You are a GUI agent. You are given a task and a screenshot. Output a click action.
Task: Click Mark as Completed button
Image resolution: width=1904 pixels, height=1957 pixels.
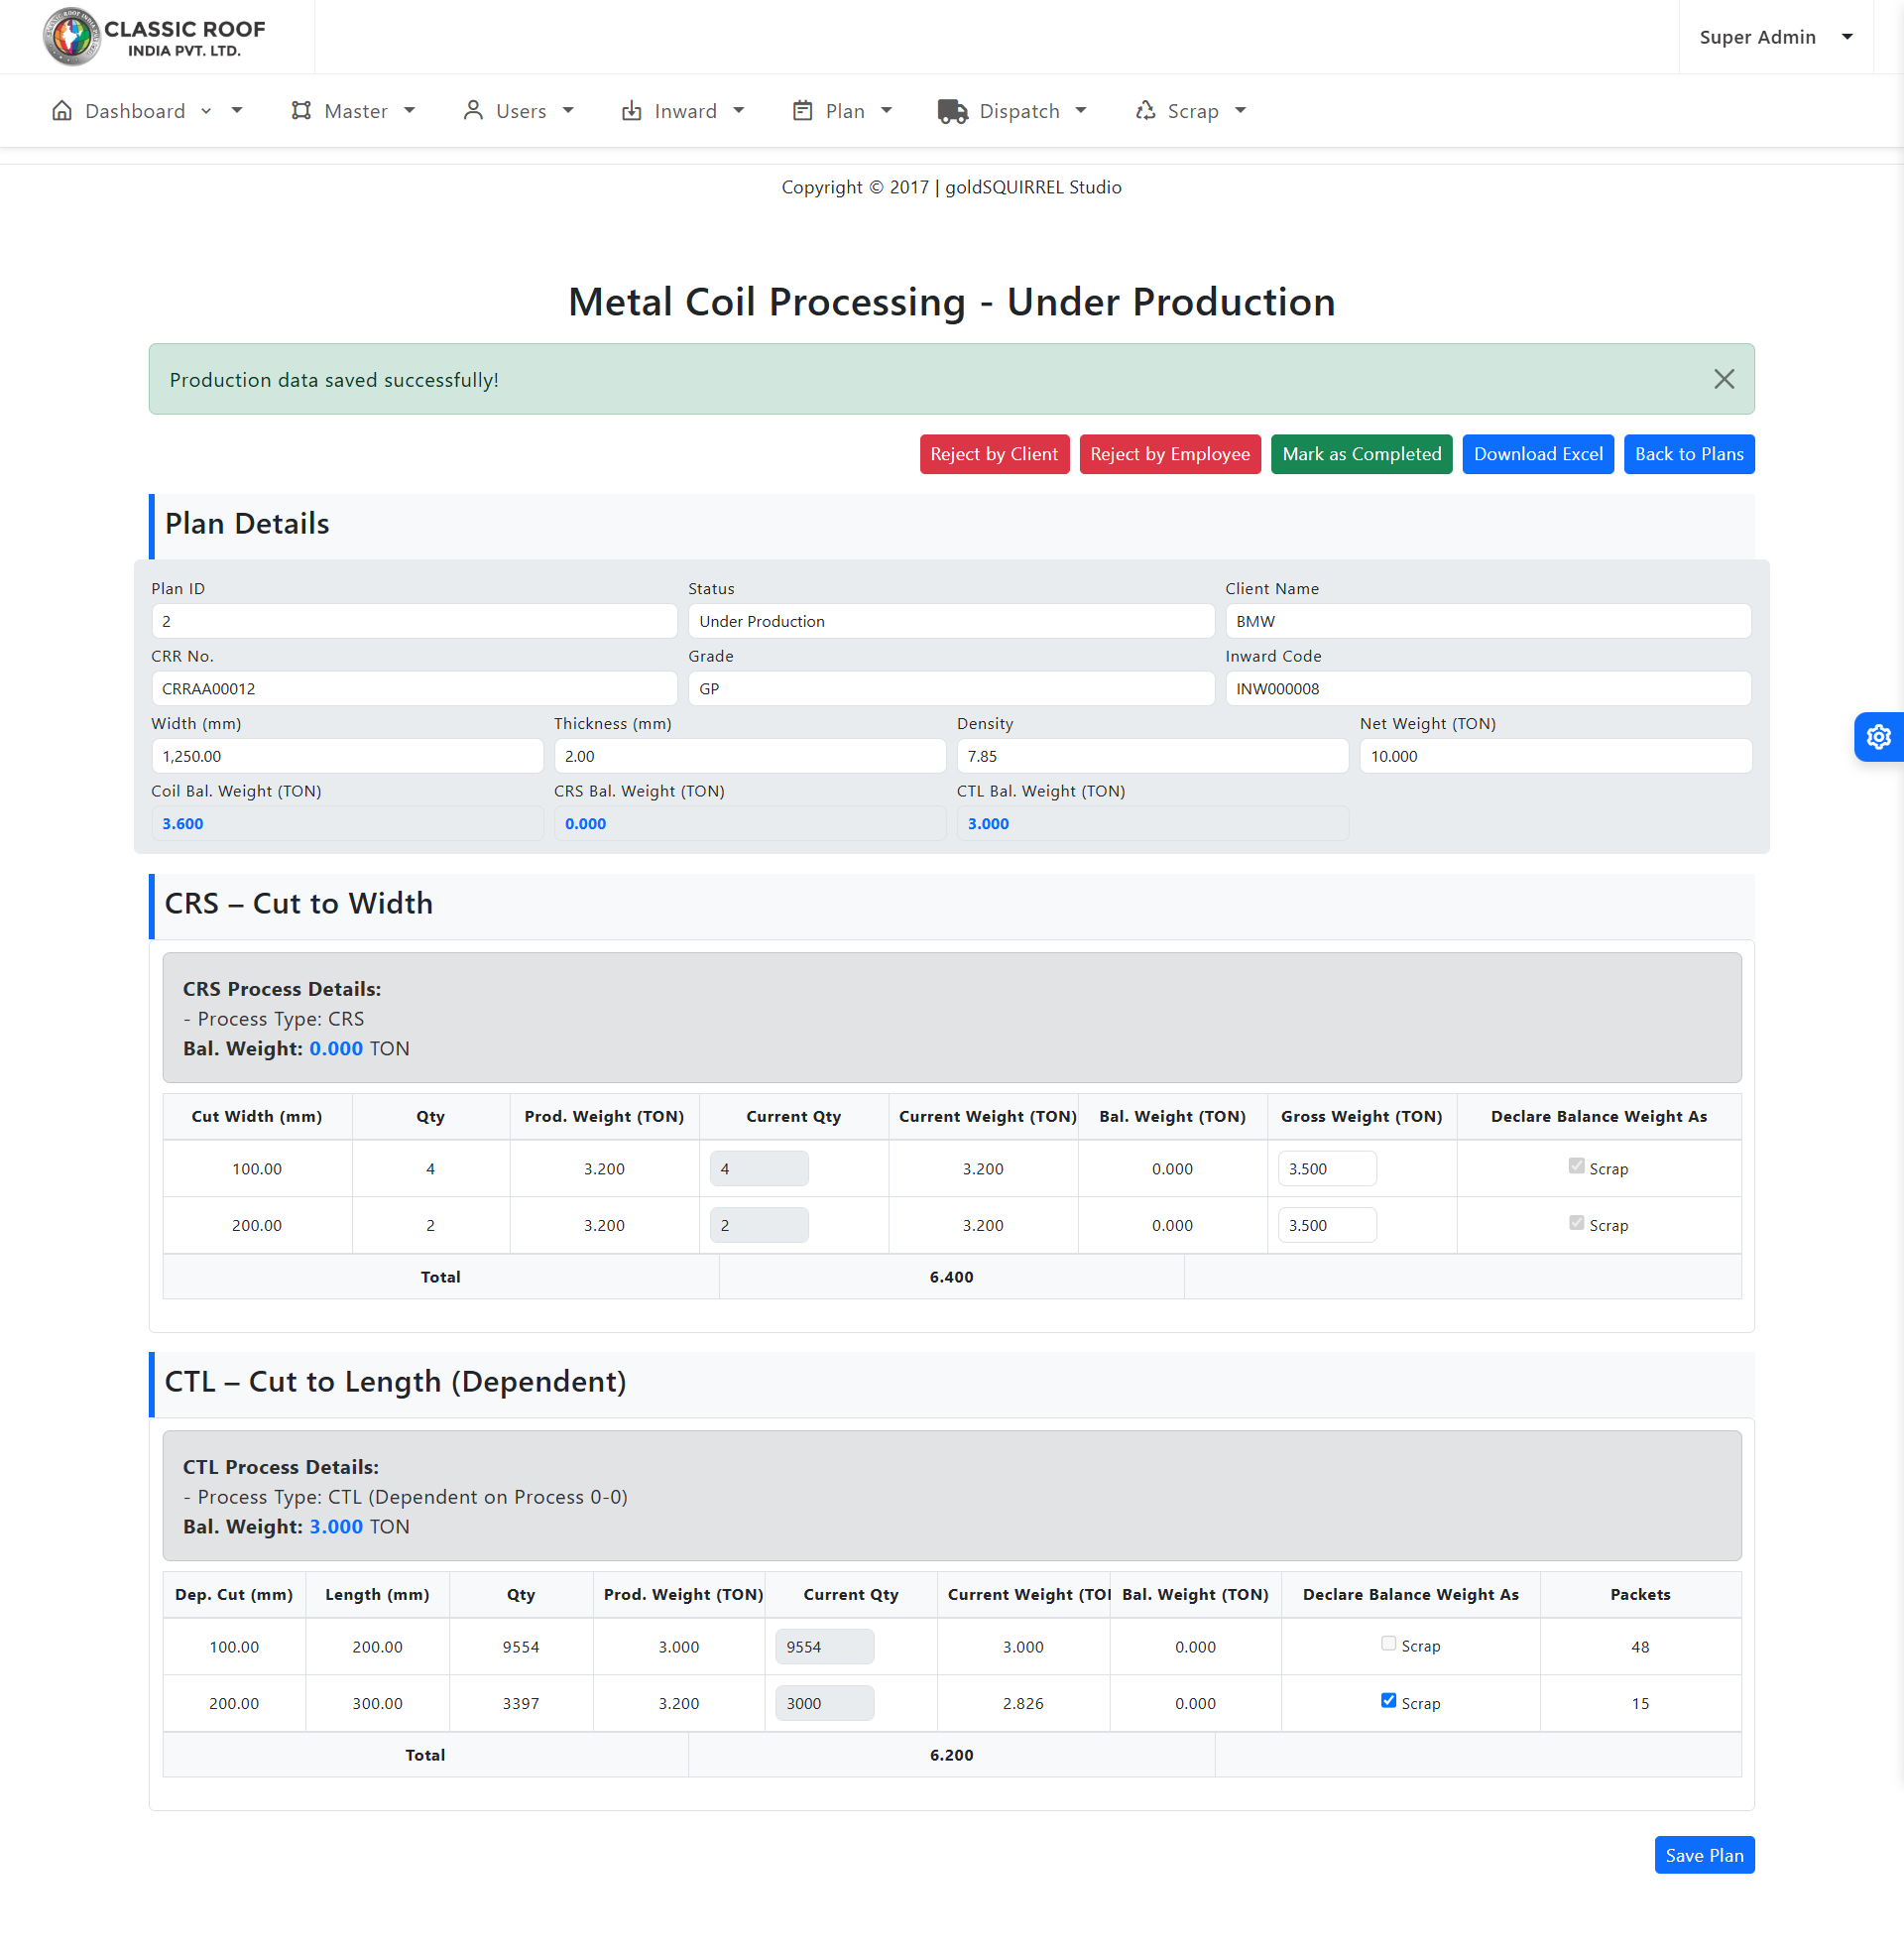pyautogui.click(x=1361, y=454)
